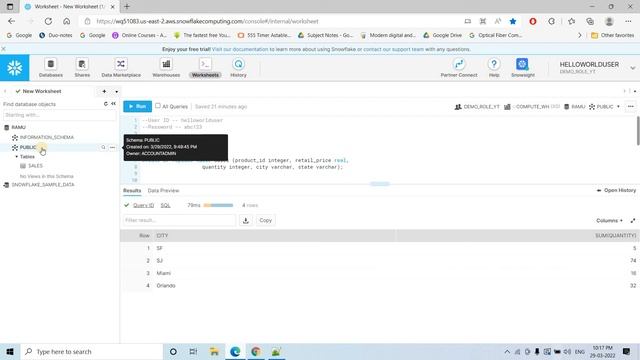Click the query duration bar
The width and height of the screenshot is (640, 360).
point(218,205)
